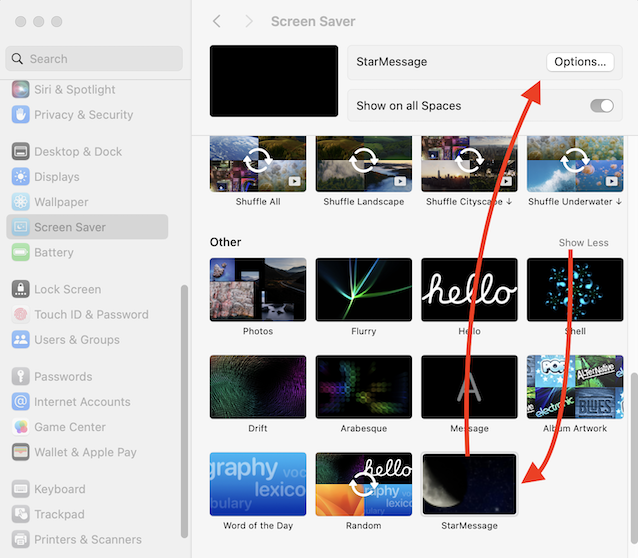Select the Shell screen saver thumbnail
This screenshot has height=558, width=638.
click(575, 289)
